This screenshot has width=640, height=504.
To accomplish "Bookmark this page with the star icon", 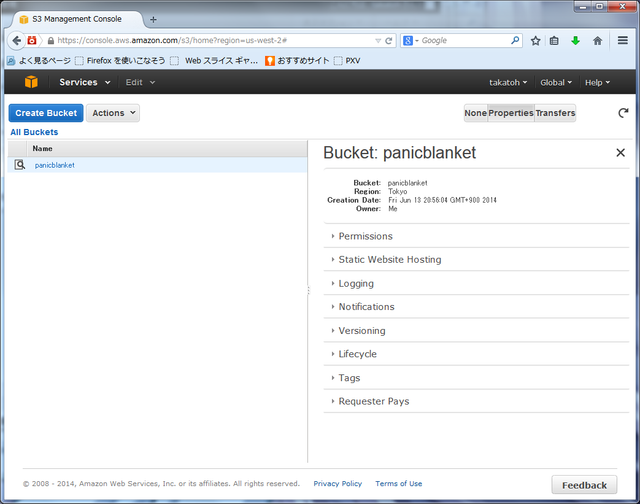I will click(x=536, y=40).
